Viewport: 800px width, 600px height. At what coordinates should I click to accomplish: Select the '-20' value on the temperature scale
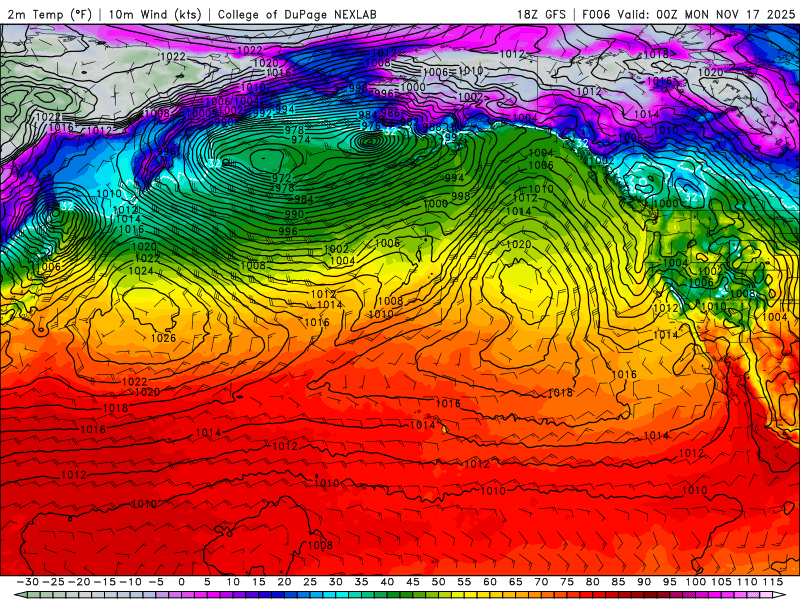coord(79,582)
